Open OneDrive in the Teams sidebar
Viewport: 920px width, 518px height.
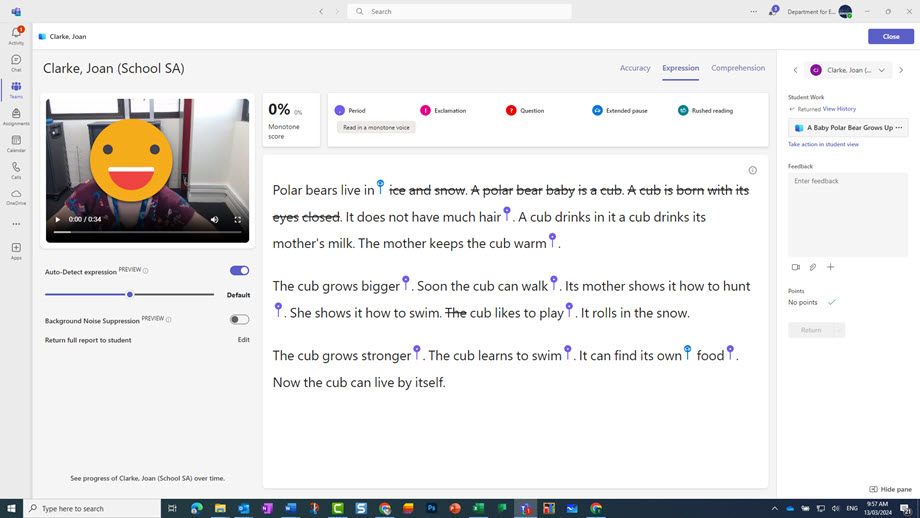16,197
